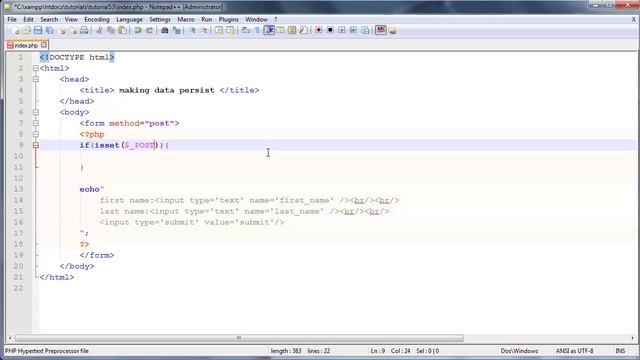The image size is (640, 360).
Task: Paste clipboard with the Paste icon
Action: coord(122,30)
